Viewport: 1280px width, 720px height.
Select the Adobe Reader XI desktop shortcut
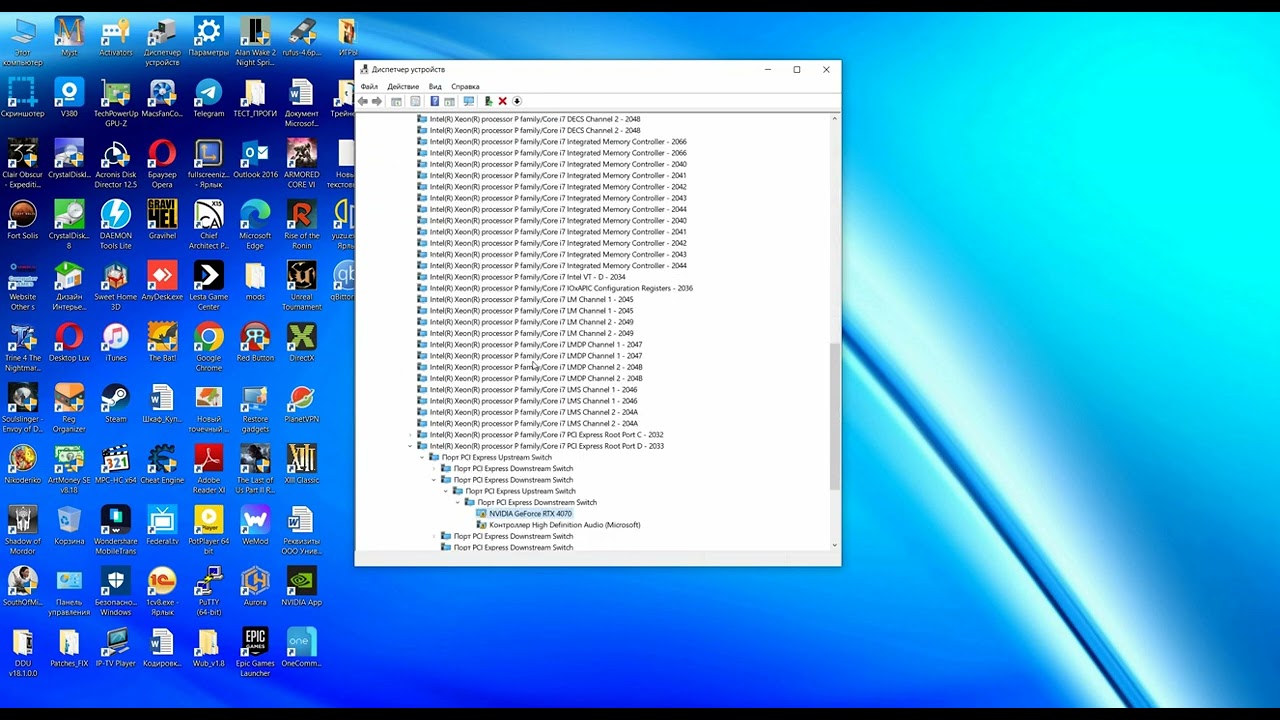coord(208,469)
